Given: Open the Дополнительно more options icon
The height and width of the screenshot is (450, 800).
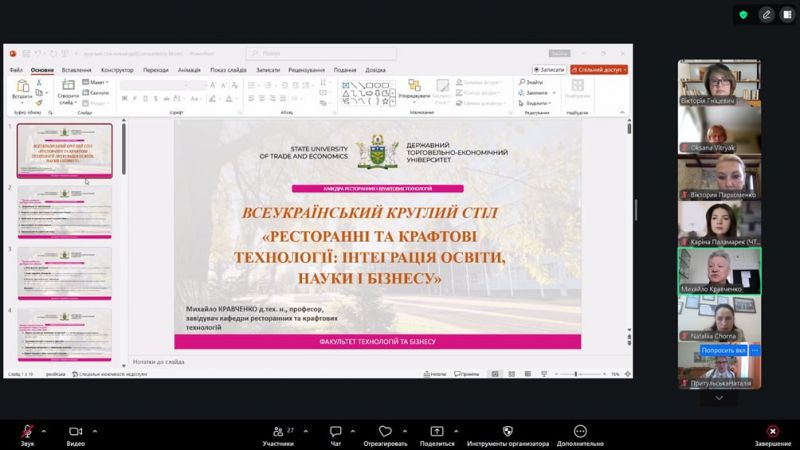Looking at the screenshot, I should (580, 432).
